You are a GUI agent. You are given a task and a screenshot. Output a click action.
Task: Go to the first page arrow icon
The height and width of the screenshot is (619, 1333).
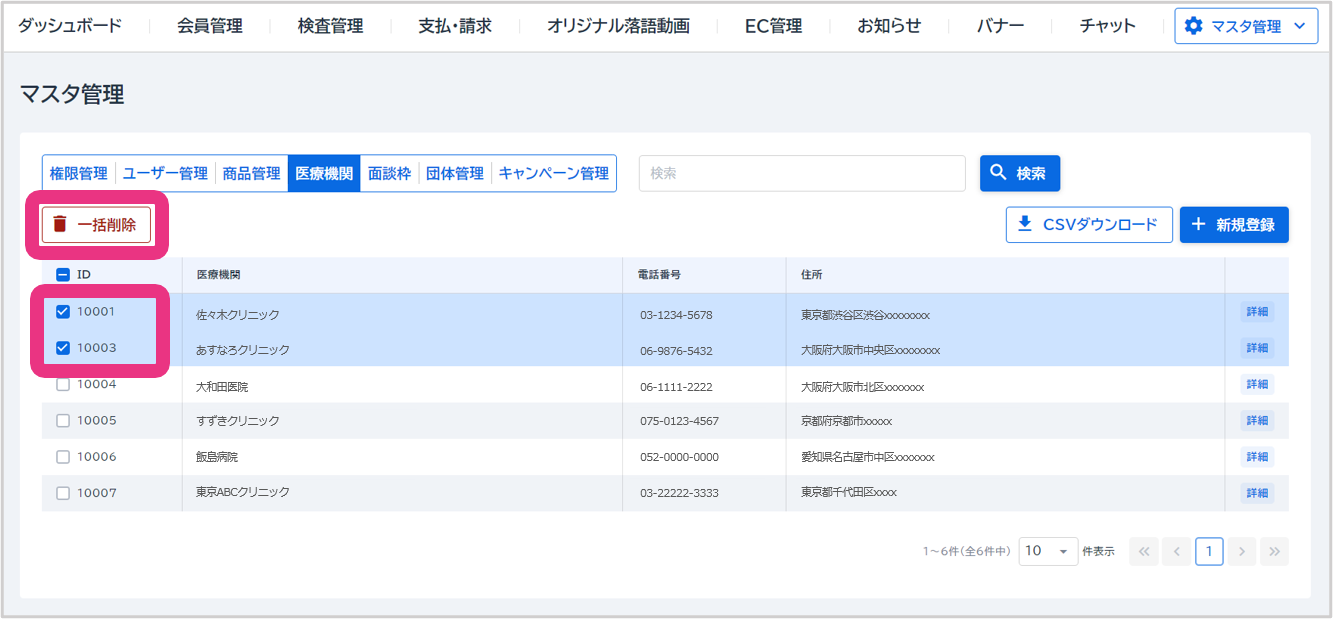click(x=1143, y=551)
